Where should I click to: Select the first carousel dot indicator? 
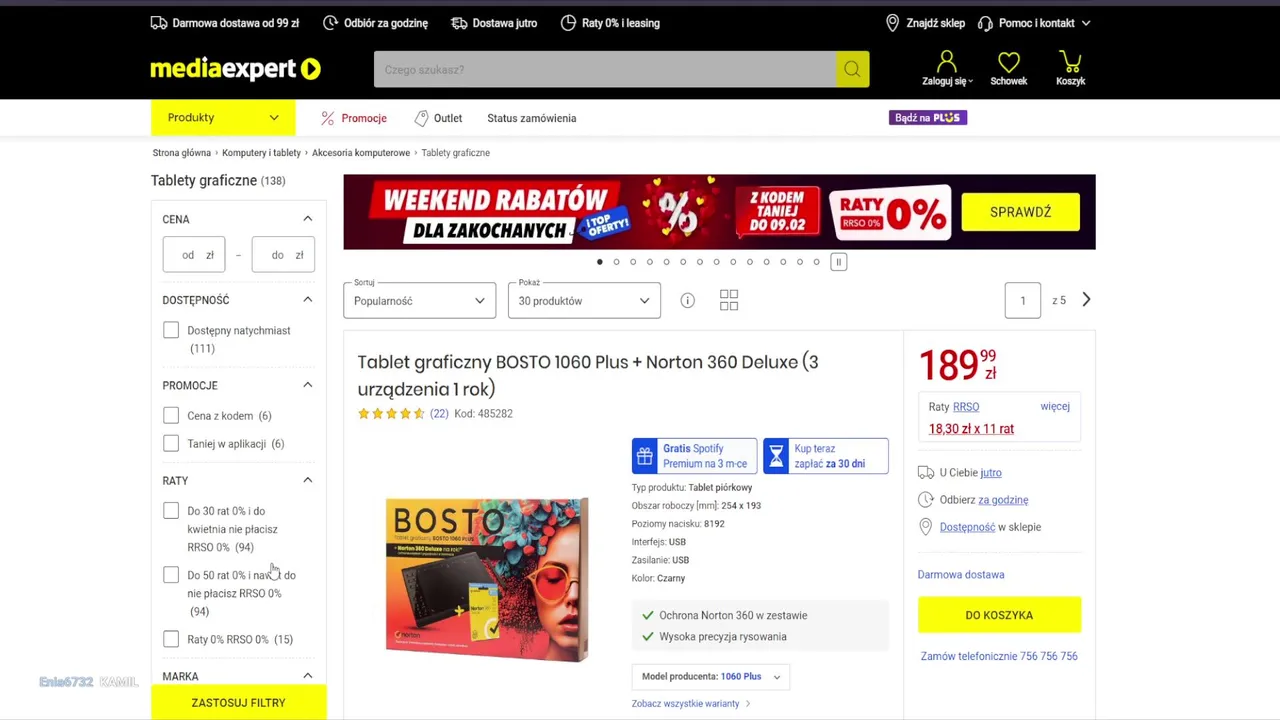point(600,262)
